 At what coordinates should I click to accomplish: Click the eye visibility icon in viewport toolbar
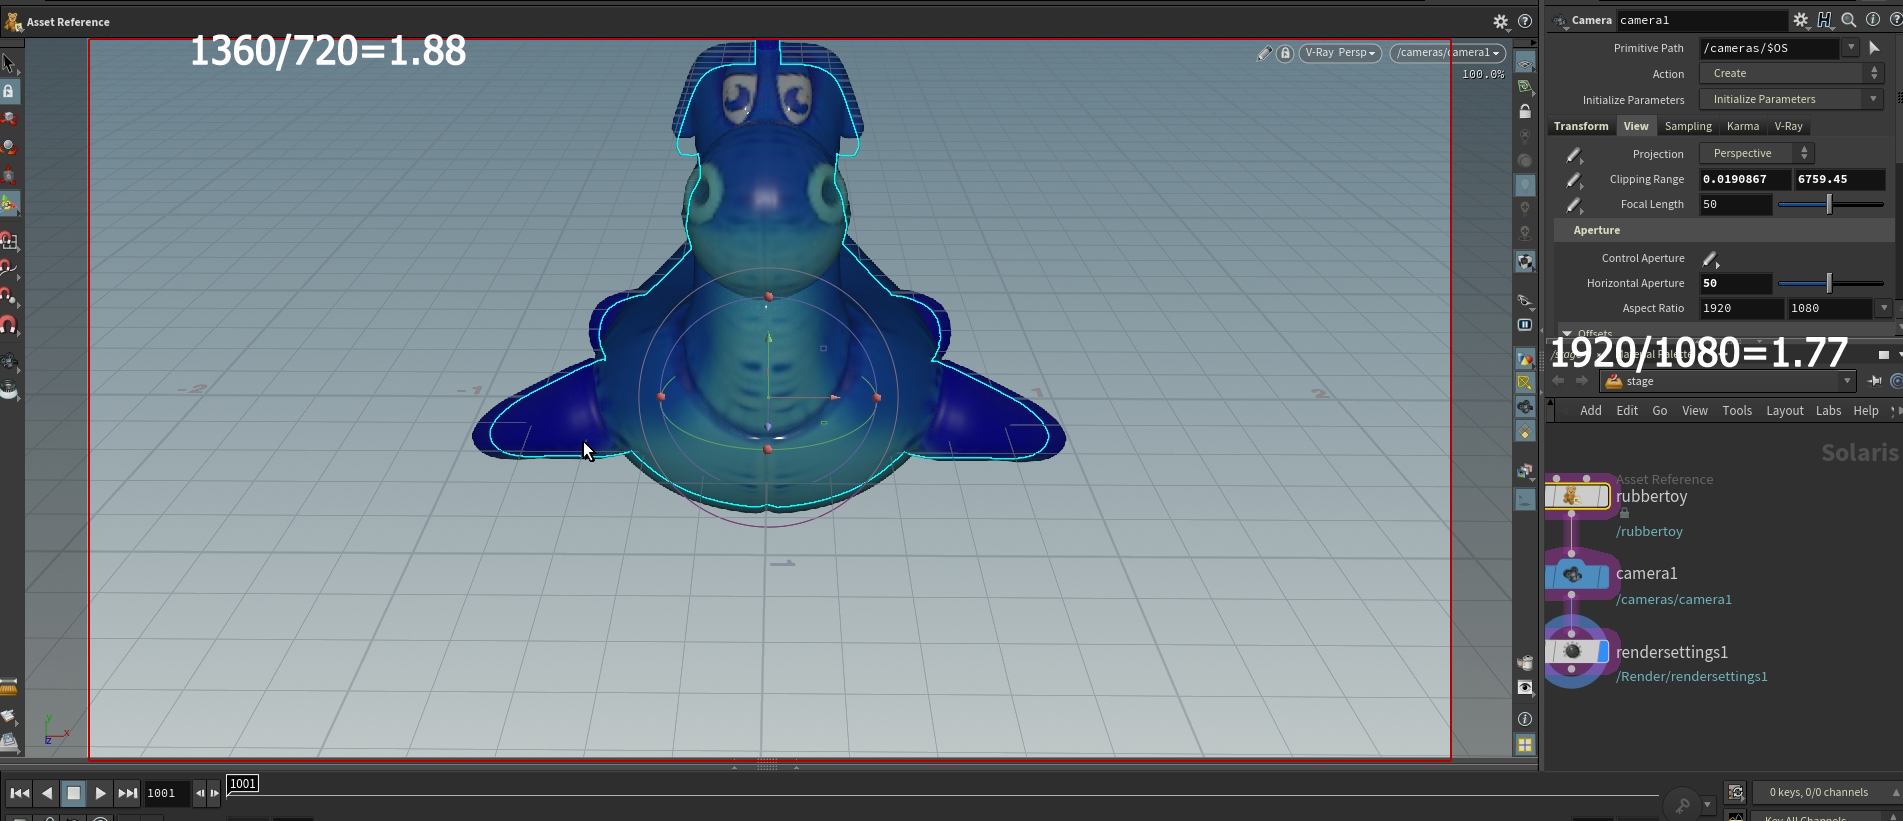pos(1525,687)
